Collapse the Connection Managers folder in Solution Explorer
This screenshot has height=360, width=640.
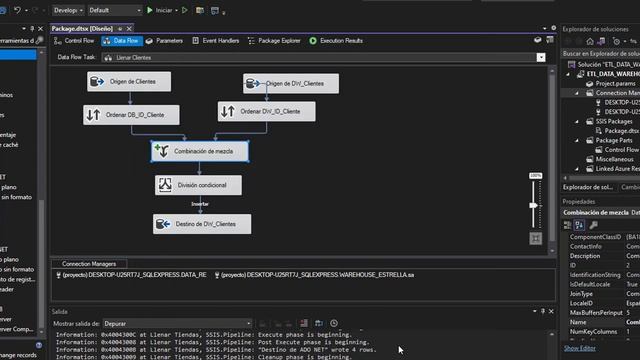(577, 93)
